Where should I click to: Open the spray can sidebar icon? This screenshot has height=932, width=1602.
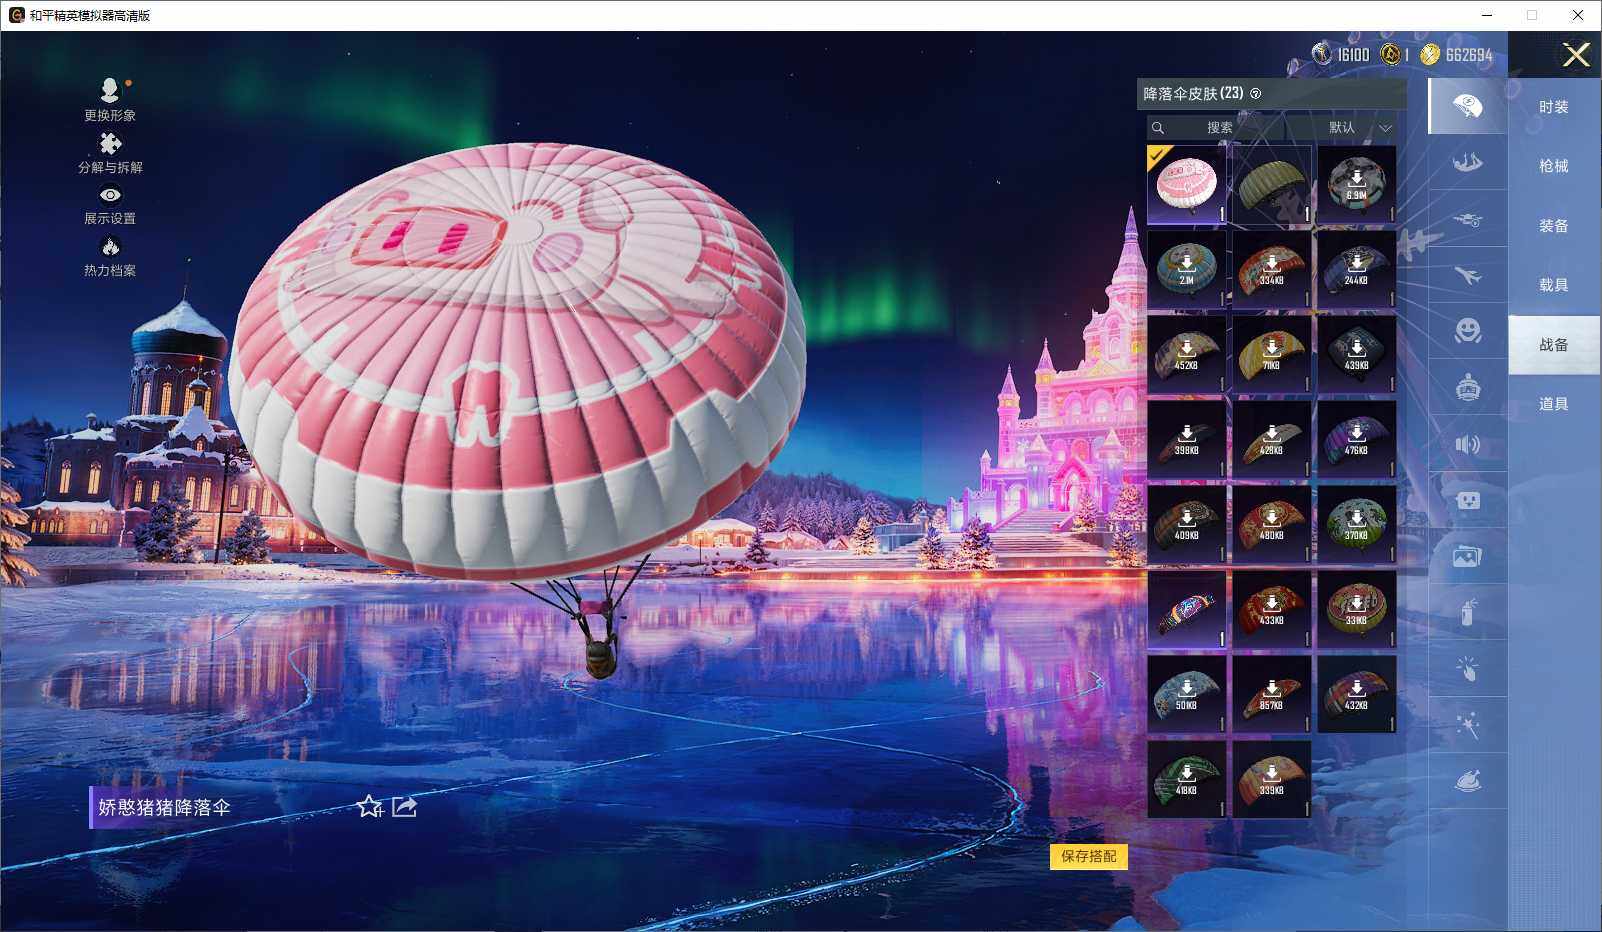1467,613
